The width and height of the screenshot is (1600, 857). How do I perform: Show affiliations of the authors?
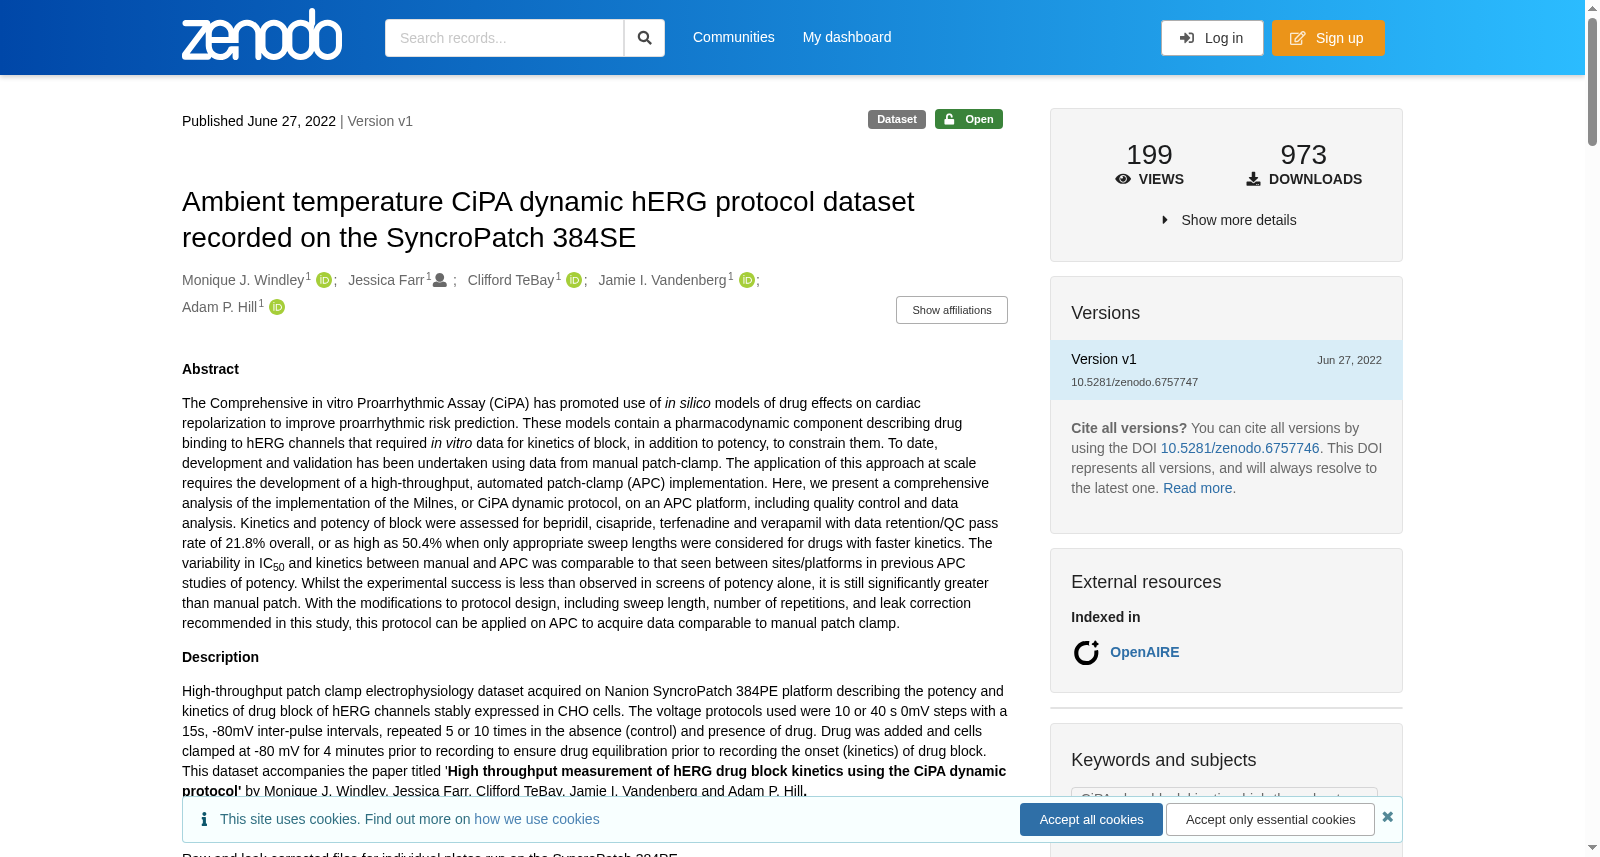pos(952,310)
